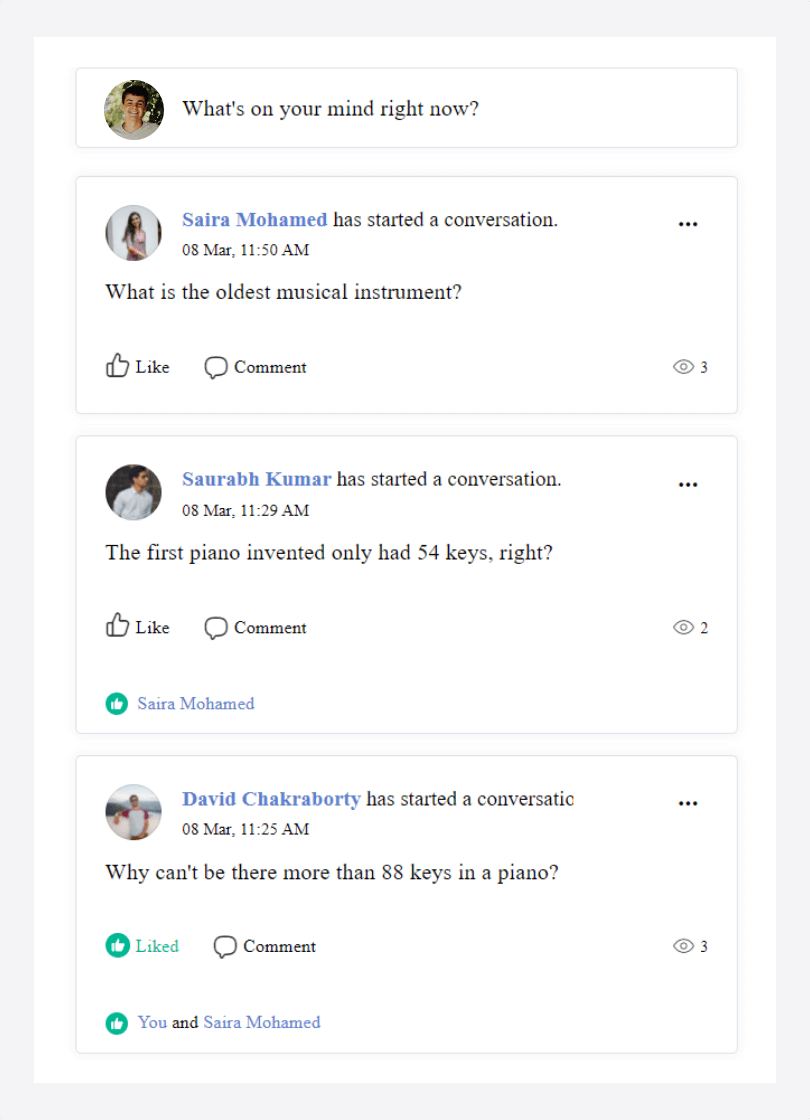Click views eye icon on David's post

684,946
